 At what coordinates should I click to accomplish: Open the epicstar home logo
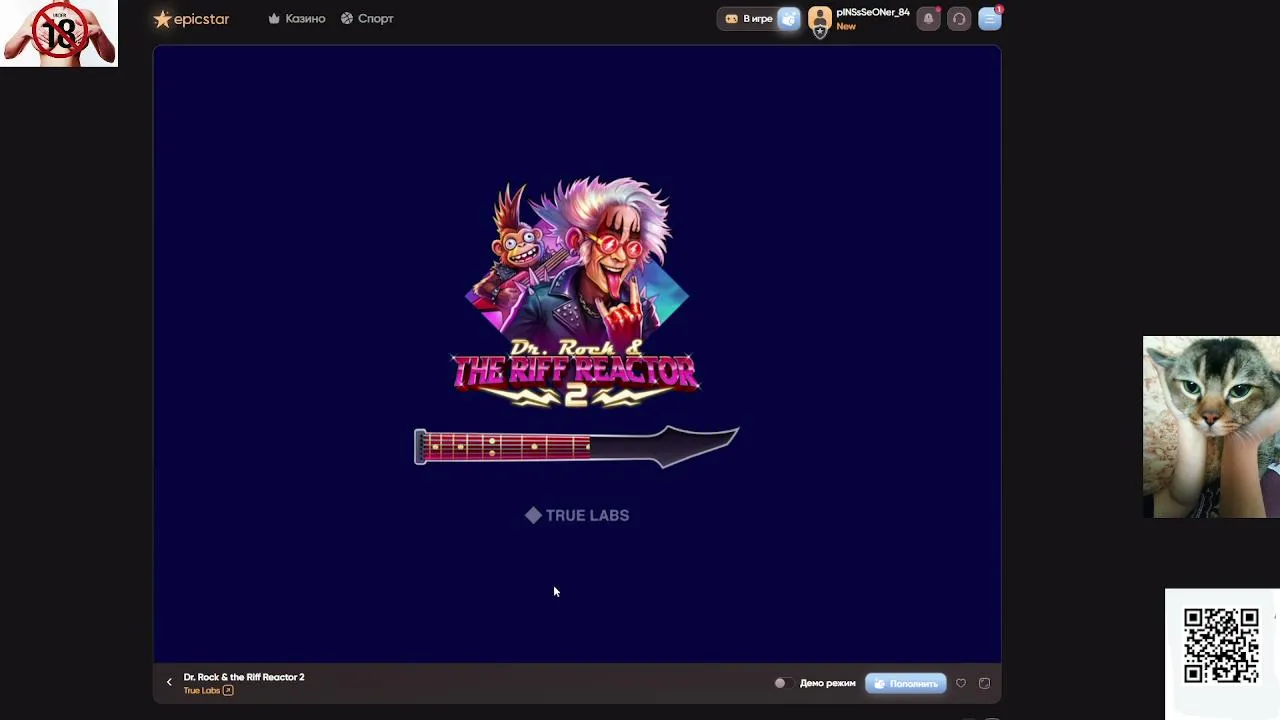(191, 18)
